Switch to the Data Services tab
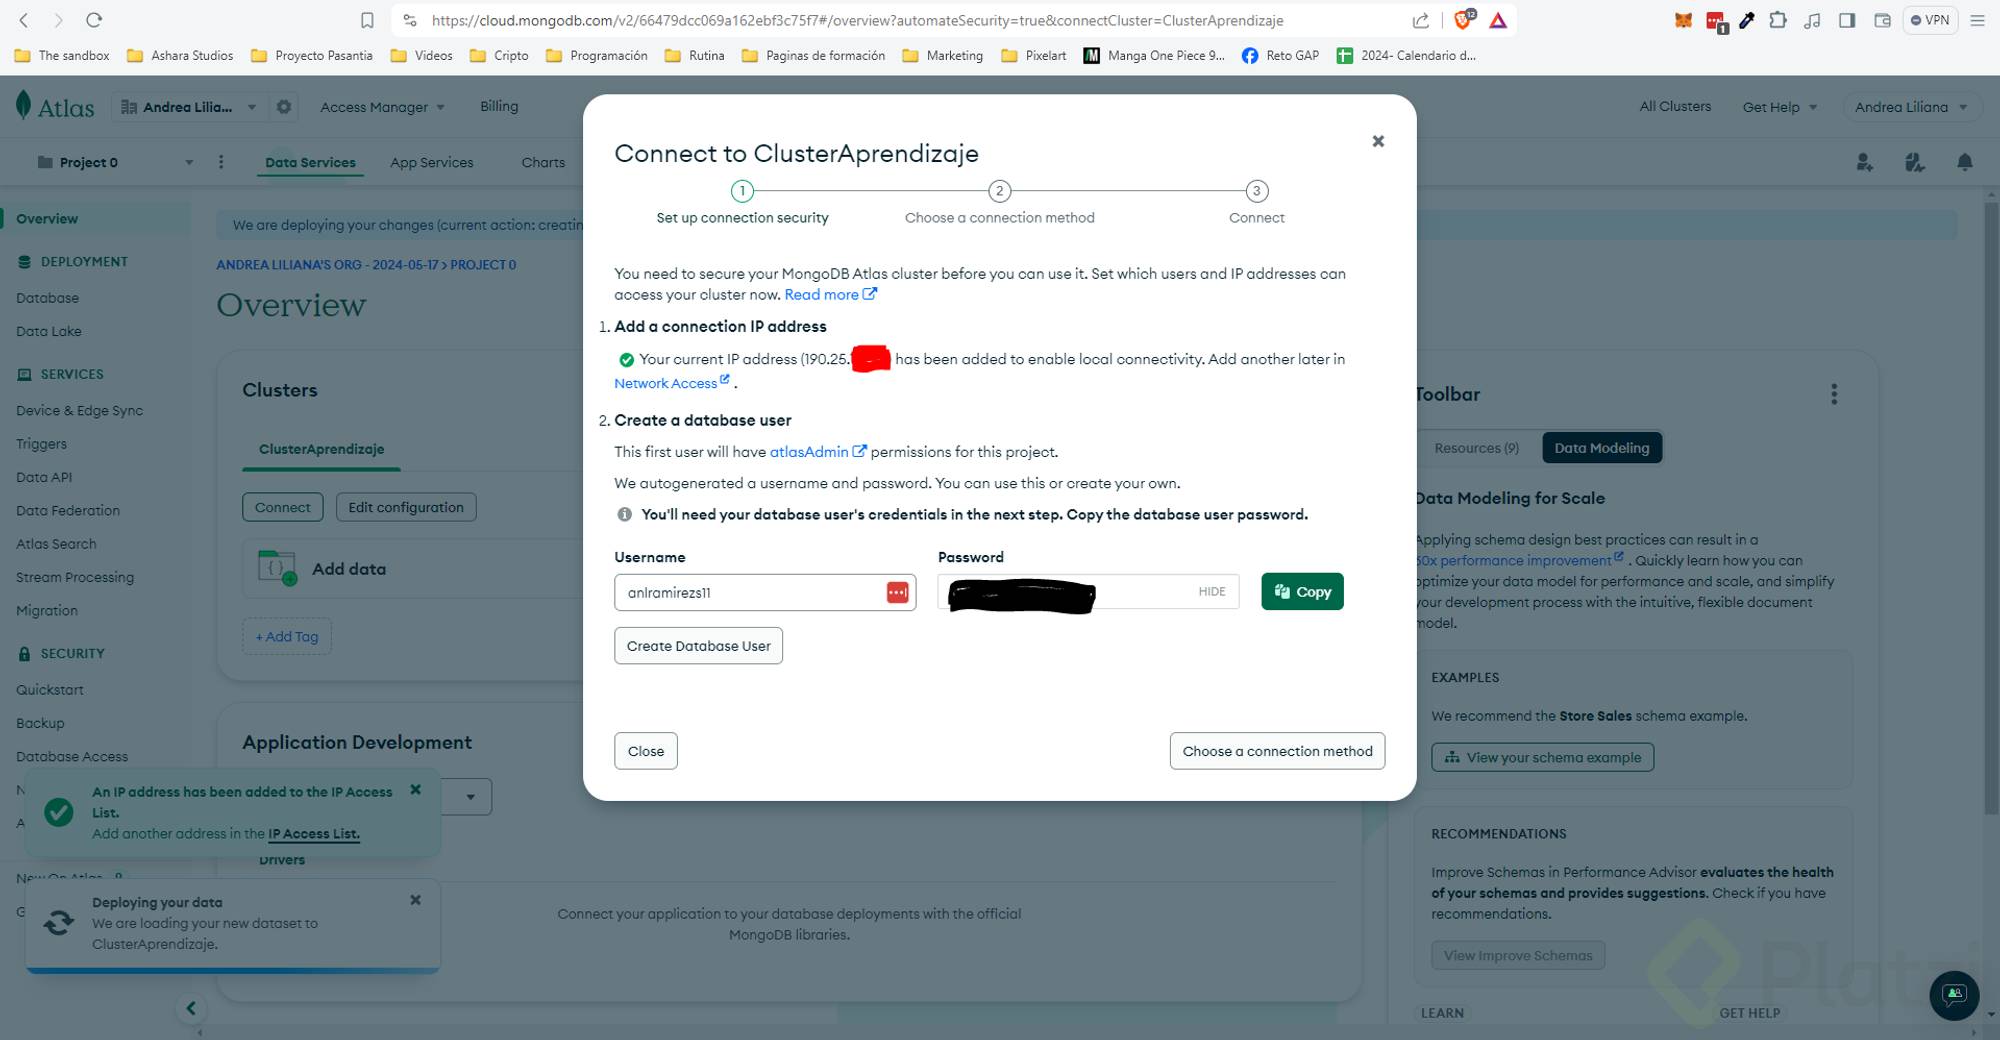 [x=310, y=162]
